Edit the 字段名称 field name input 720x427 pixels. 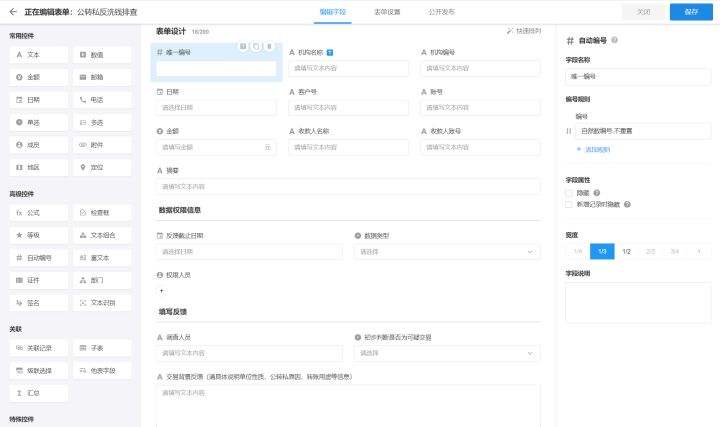click(x=638, y=76)
